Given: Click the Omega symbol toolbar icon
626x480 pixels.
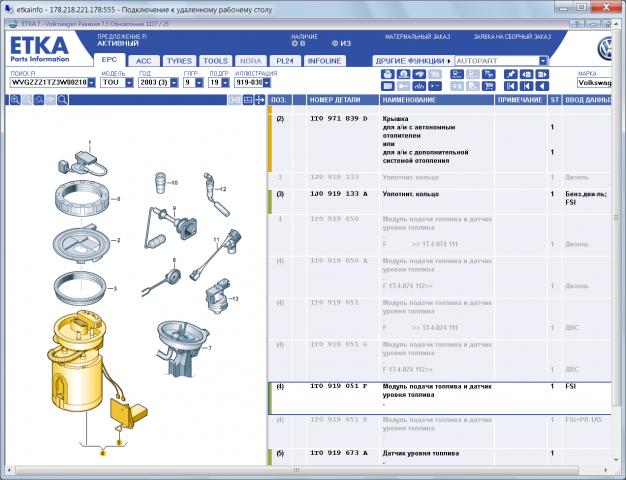Looking at the screenshot, I should 404,74.
